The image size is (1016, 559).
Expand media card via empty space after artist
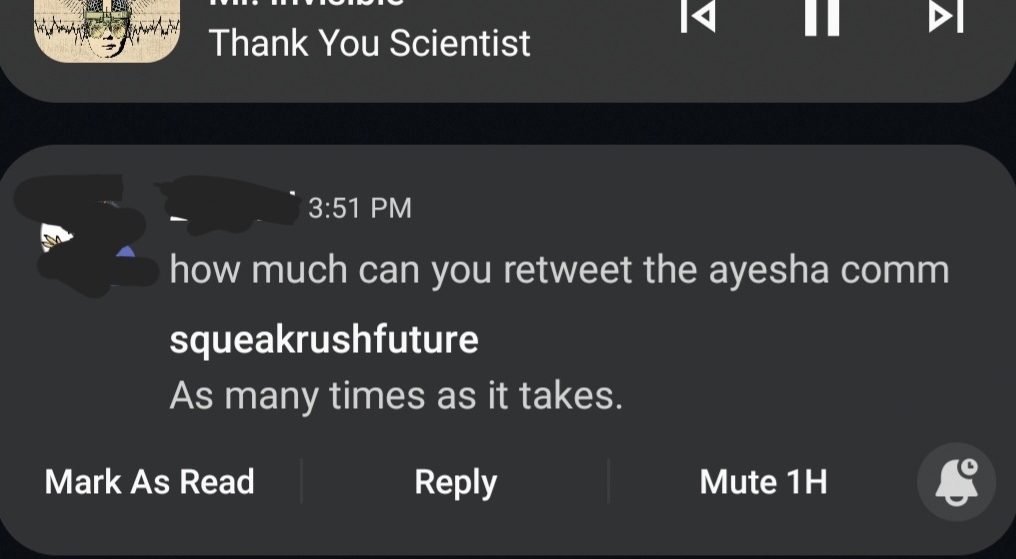[600, 60]
